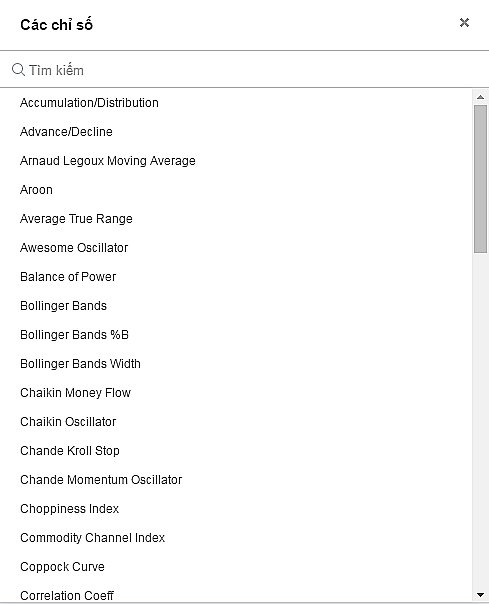
Task: Choose Balance of Power
Action: (236, 277)
